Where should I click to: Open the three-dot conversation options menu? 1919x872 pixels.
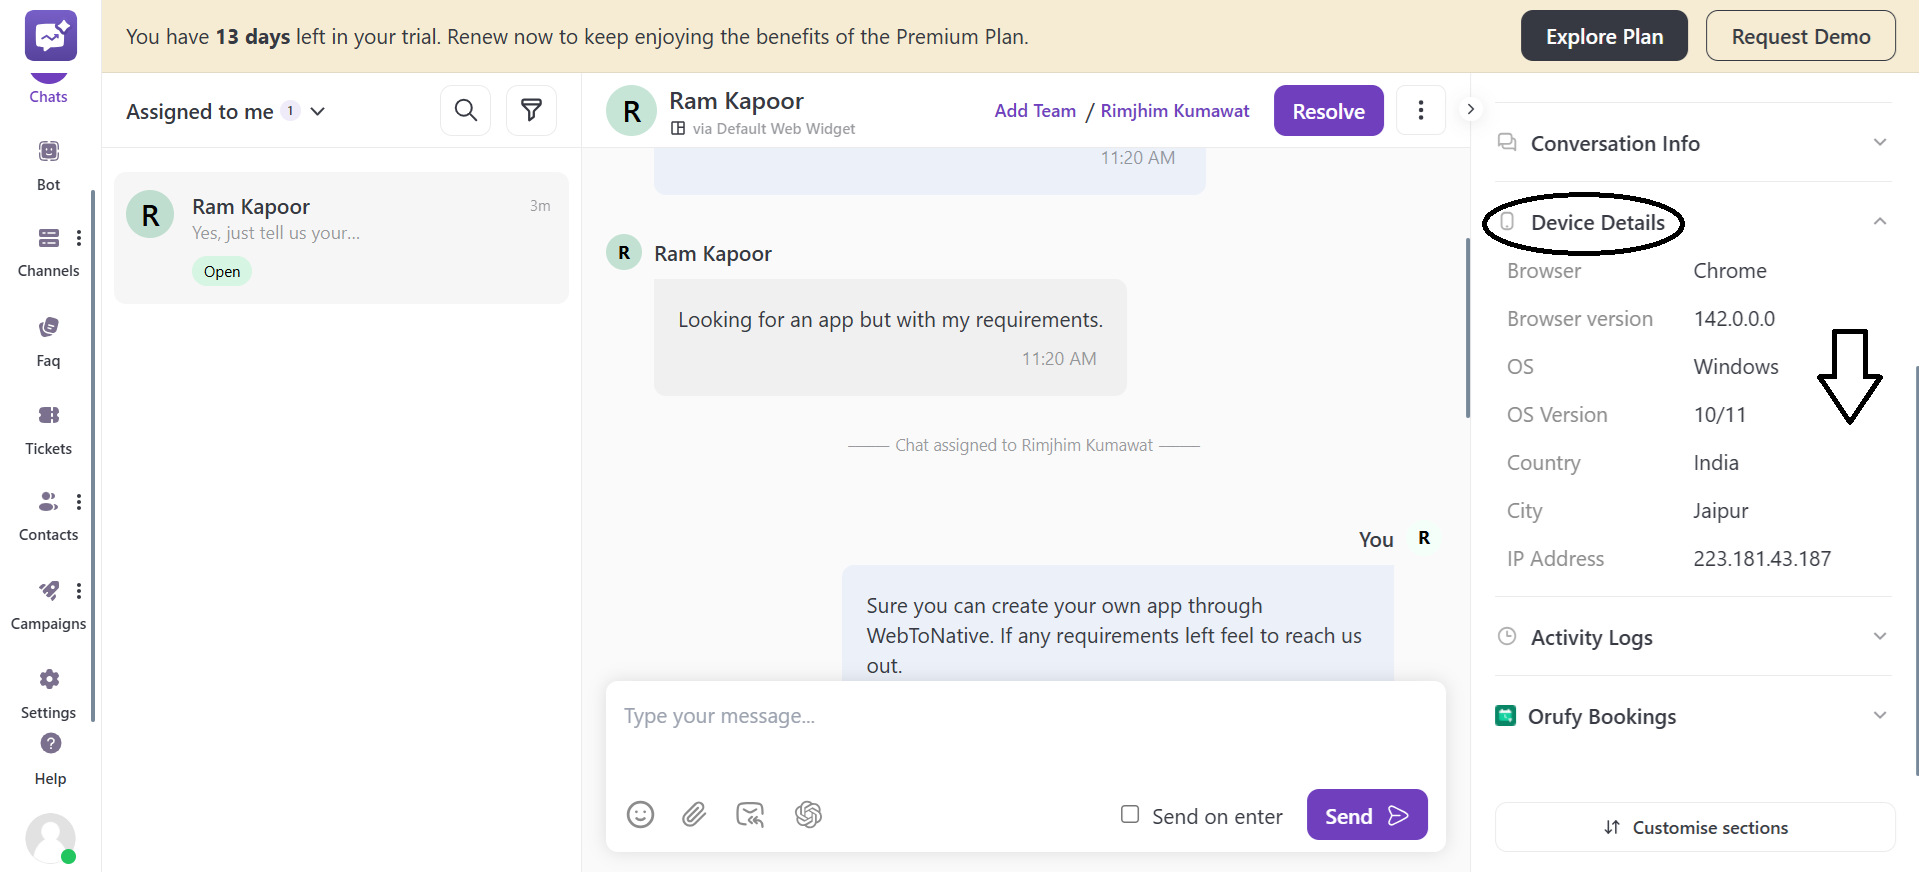1420,110
